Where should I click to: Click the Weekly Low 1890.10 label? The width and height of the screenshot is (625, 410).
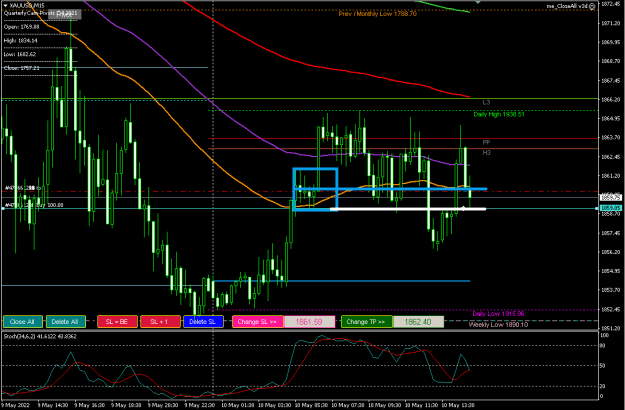point(498,325)
